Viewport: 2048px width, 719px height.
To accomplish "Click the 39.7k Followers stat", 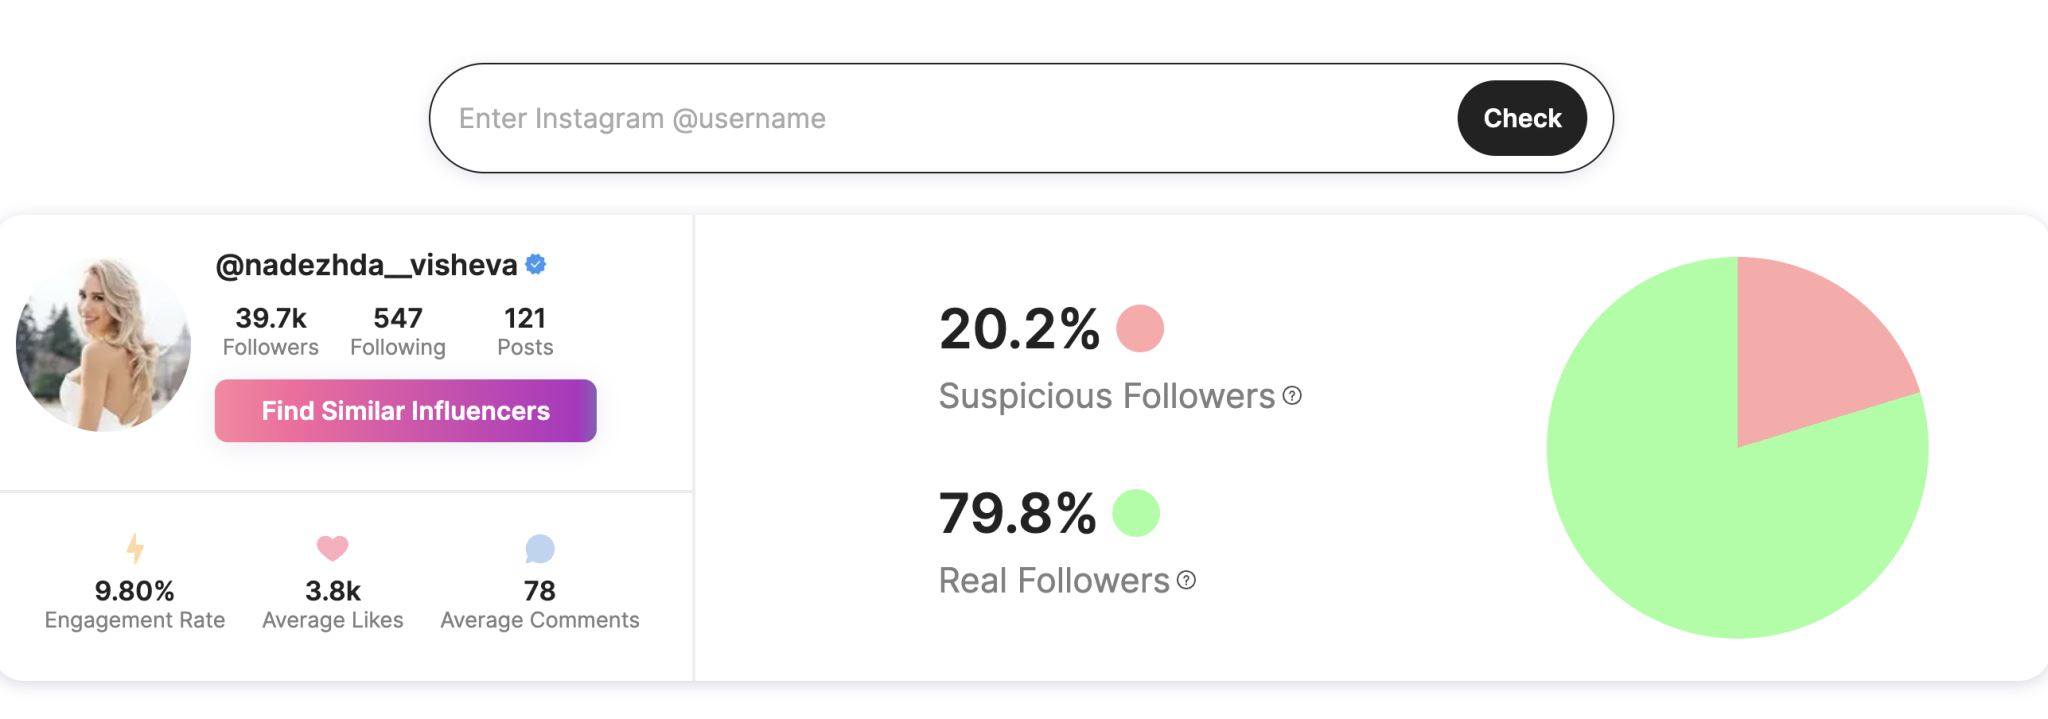I will tap(270, 331).
